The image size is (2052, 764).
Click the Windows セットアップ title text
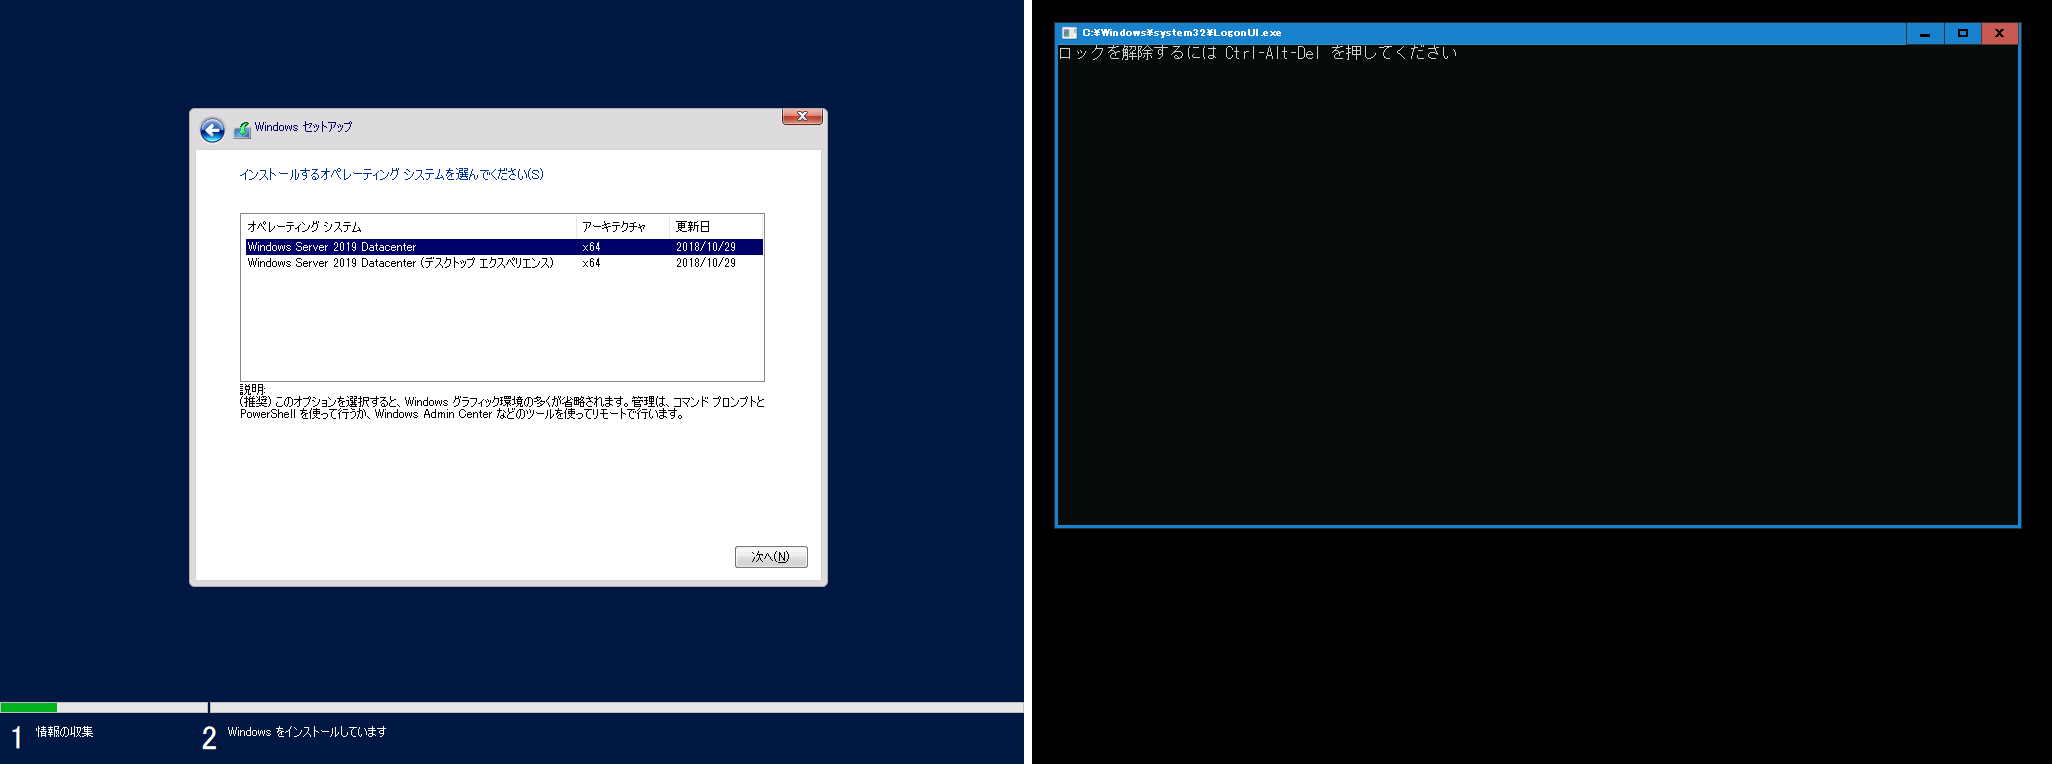(303, 127)
